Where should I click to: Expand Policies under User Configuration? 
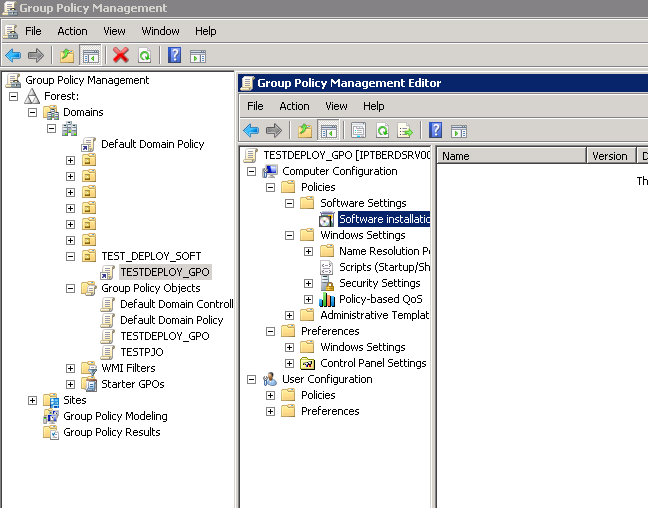pyautogui.click(x=271, y=395)
